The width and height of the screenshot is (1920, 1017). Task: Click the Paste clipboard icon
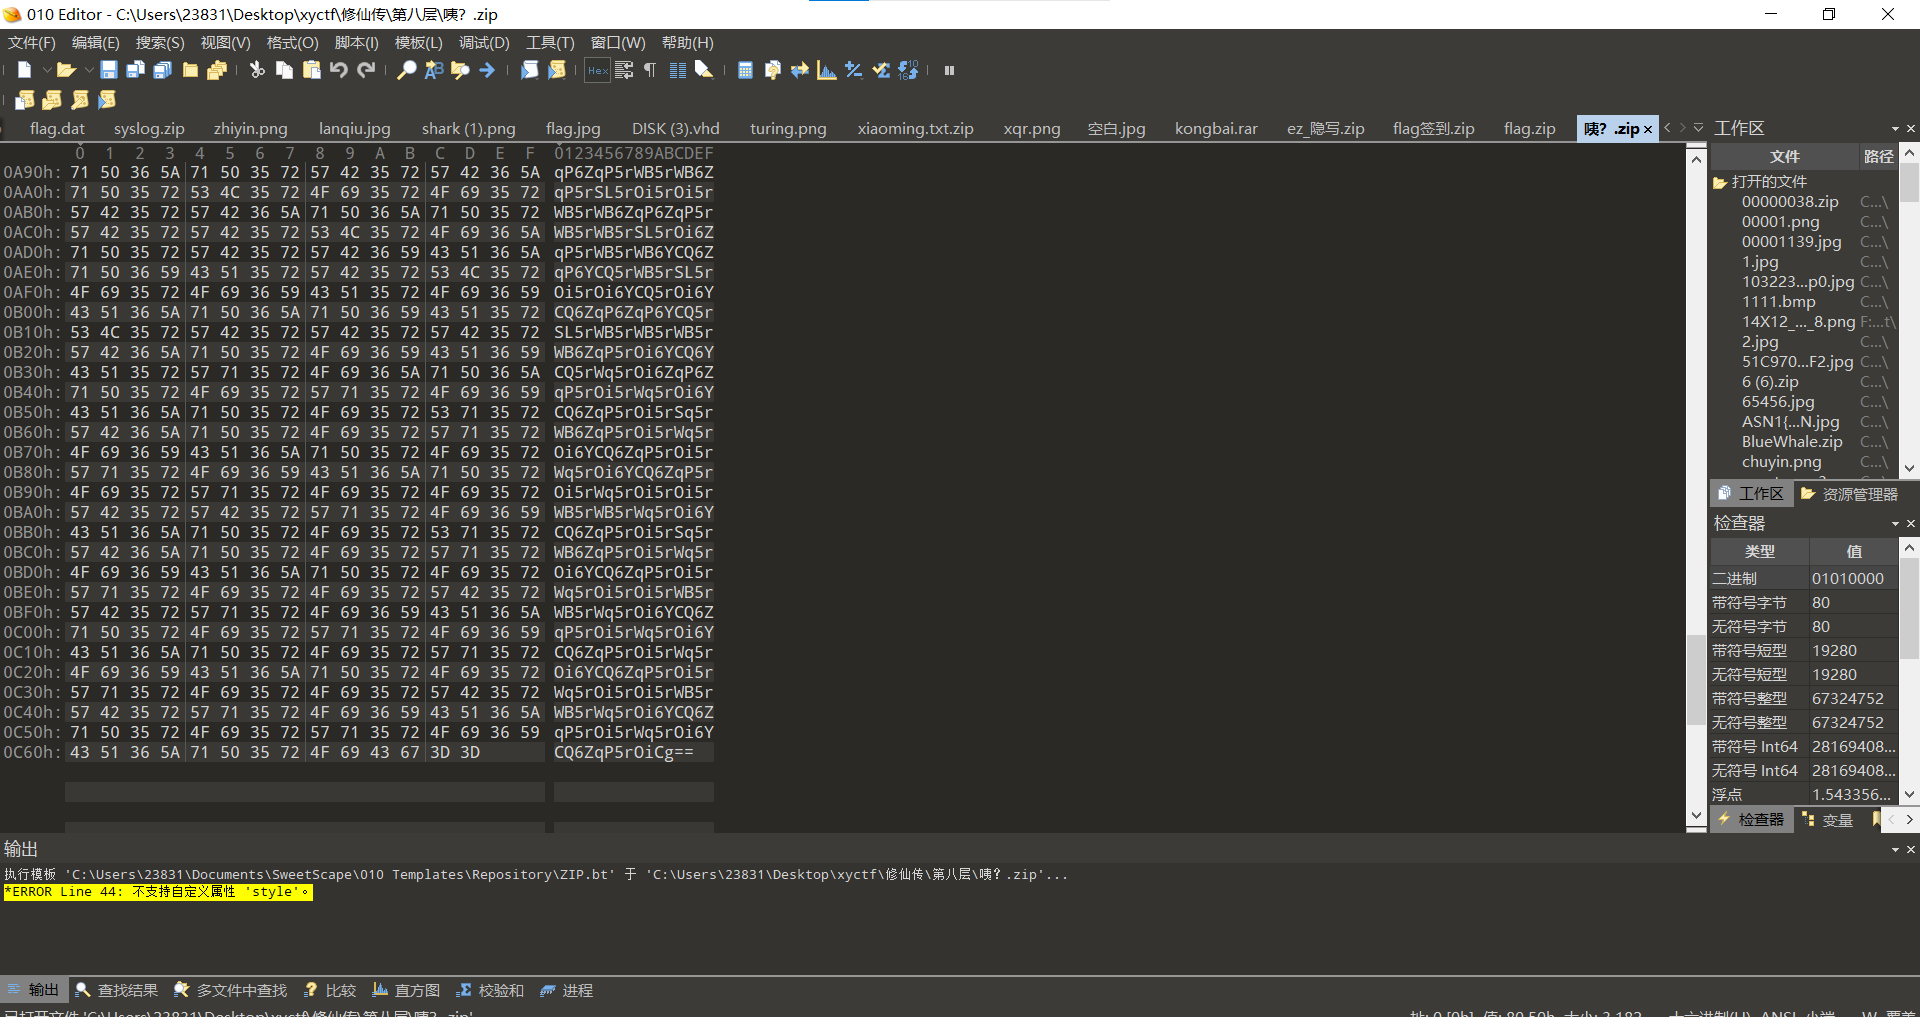point(311,70)
